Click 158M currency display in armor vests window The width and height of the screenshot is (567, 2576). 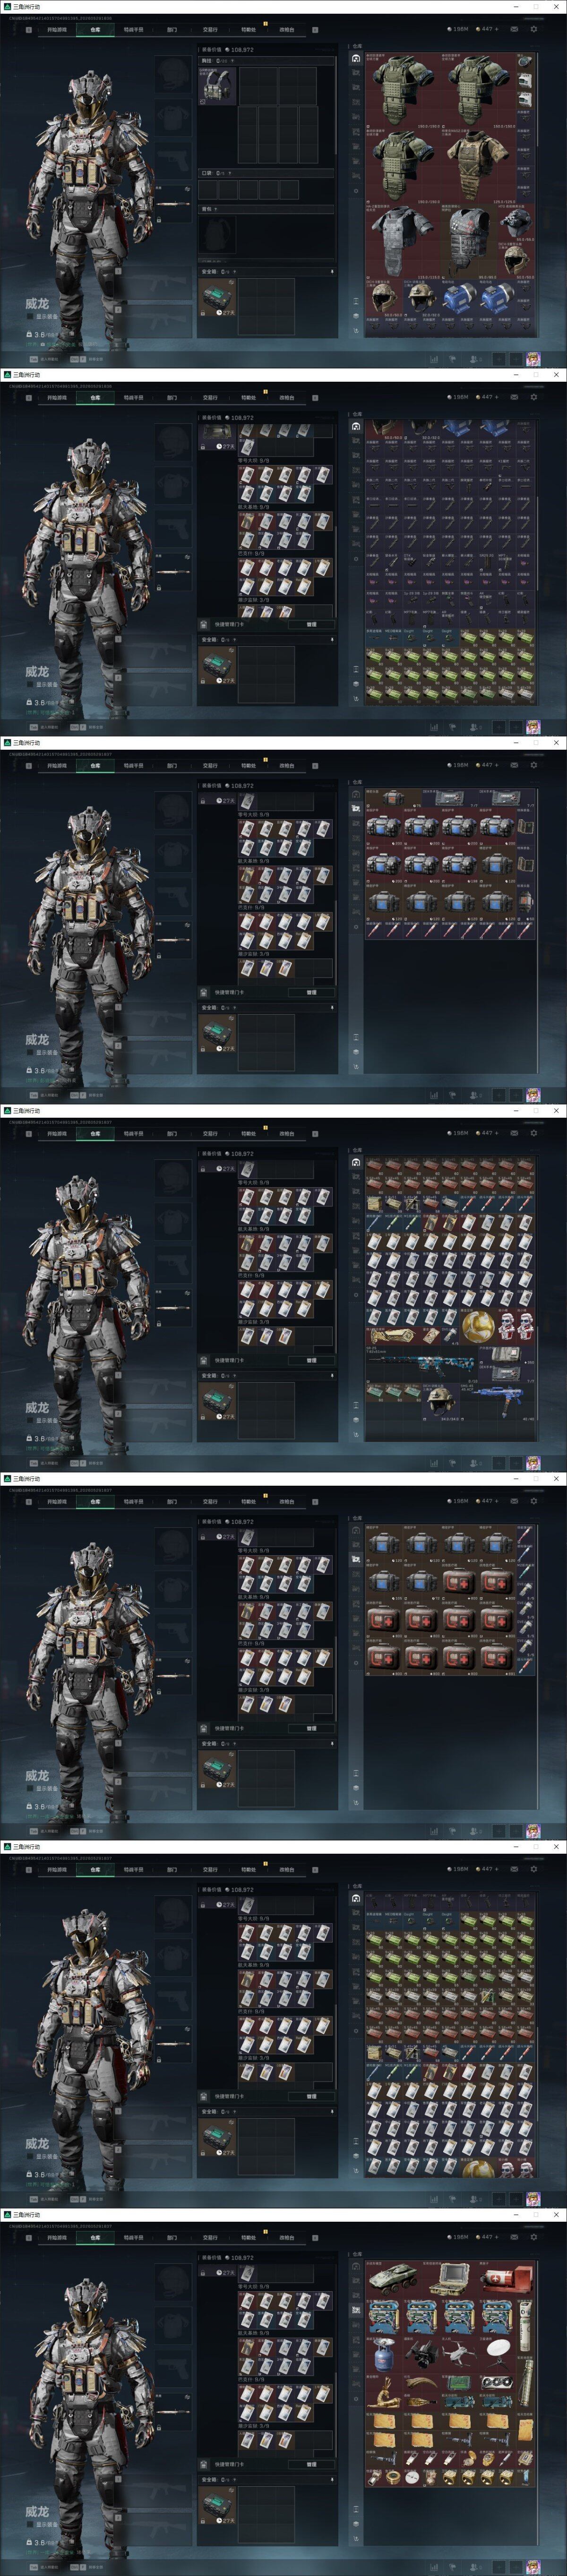(459, 29)
